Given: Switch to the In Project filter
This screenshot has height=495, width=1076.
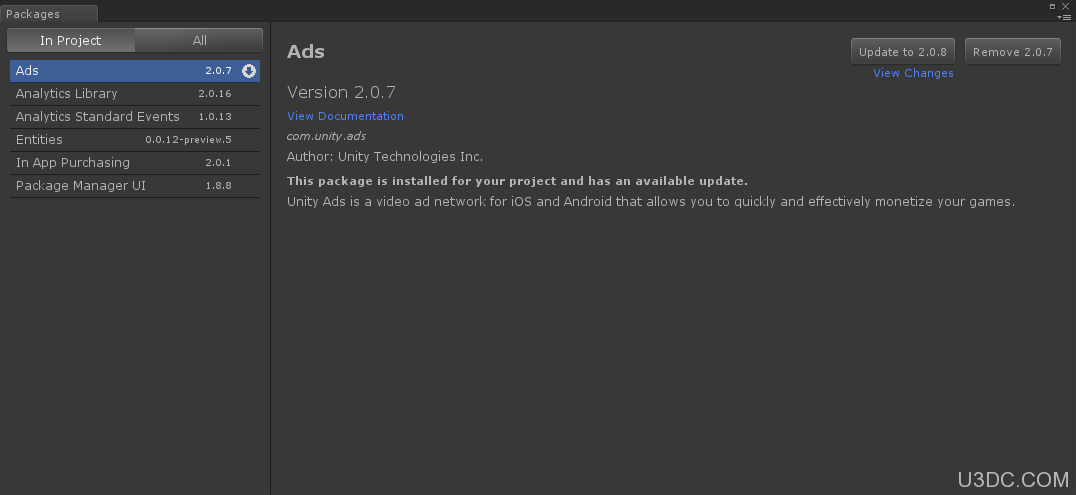Looking at the screenshot, I should tap(71, 41).
